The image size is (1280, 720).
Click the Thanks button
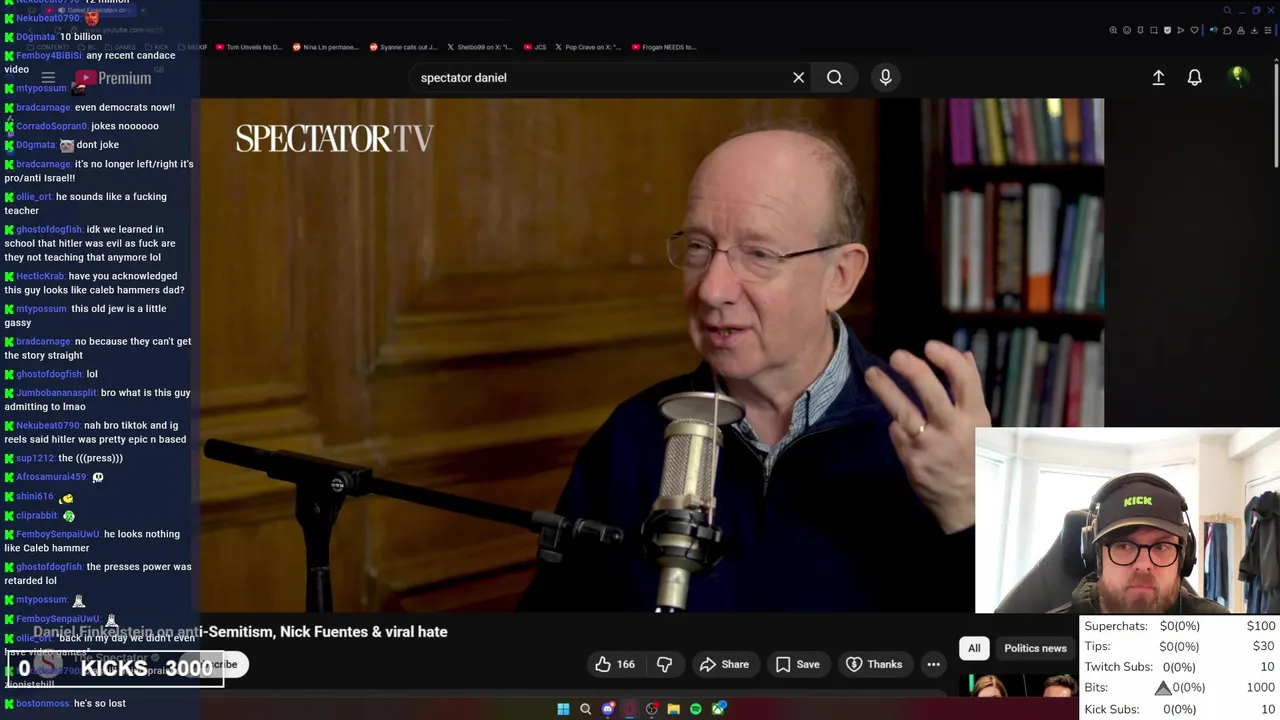pyautogui.click(x=874, y=664)
